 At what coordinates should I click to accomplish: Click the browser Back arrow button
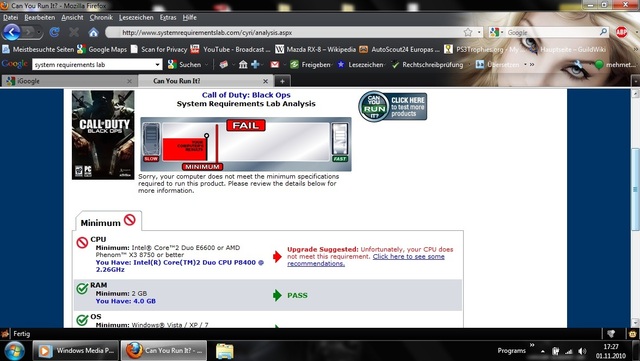pos(12,32)
